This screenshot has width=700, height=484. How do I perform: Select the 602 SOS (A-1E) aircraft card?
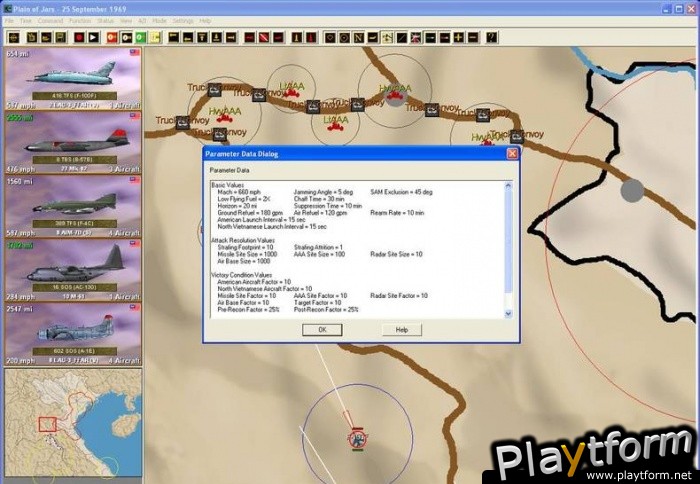tap(73, 334)
